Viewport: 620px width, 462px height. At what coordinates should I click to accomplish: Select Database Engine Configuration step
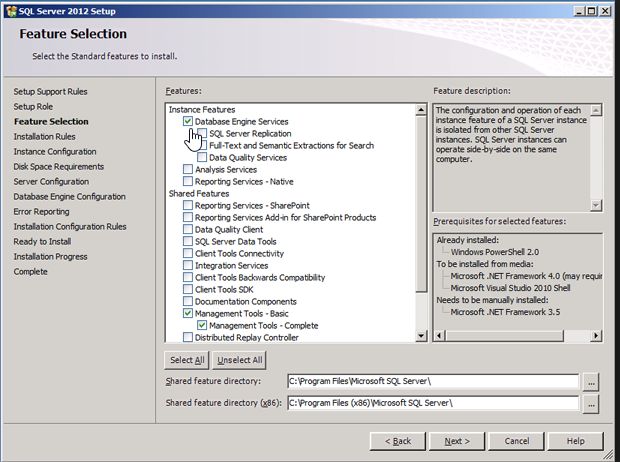coord(69,197)
